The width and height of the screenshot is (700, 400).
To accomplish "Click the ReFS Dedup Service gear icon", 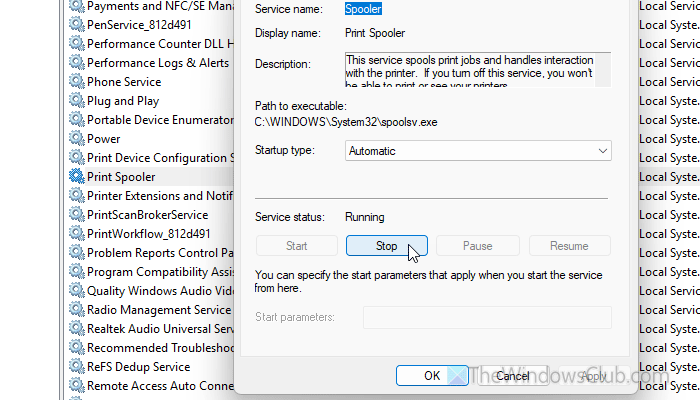I will pos(77,366).
